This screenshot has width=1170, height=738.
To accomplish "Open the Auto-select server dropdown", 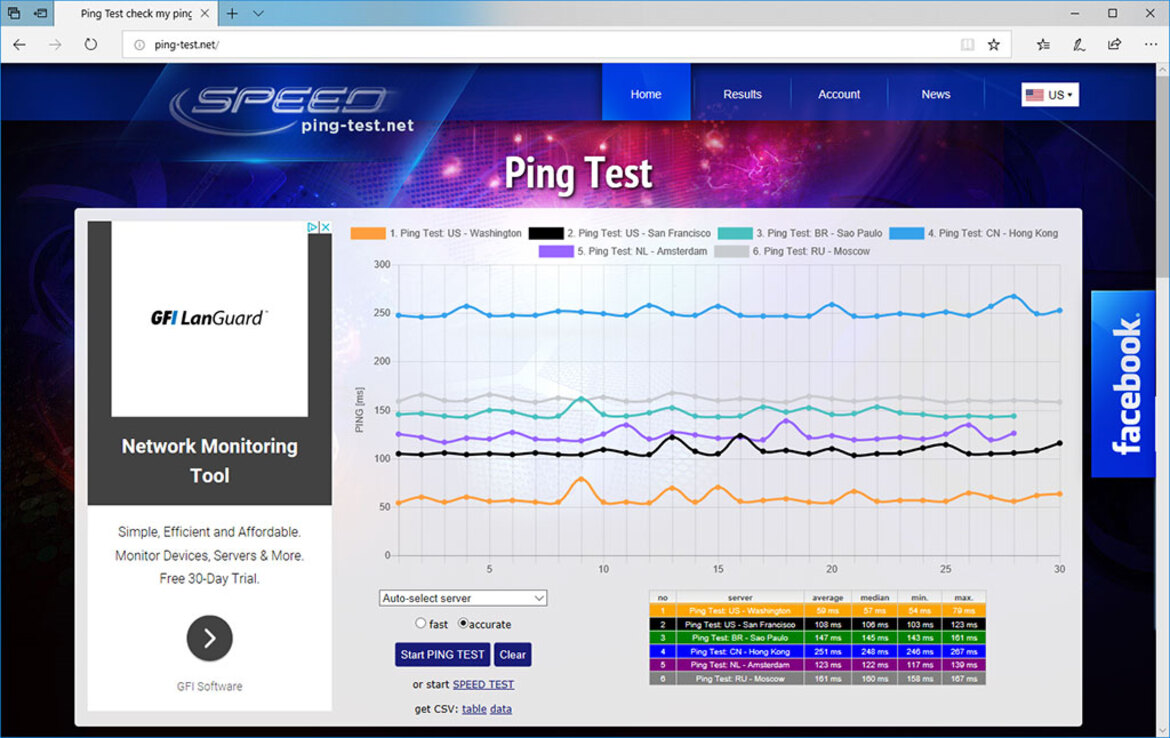I will tap(463, 598).
